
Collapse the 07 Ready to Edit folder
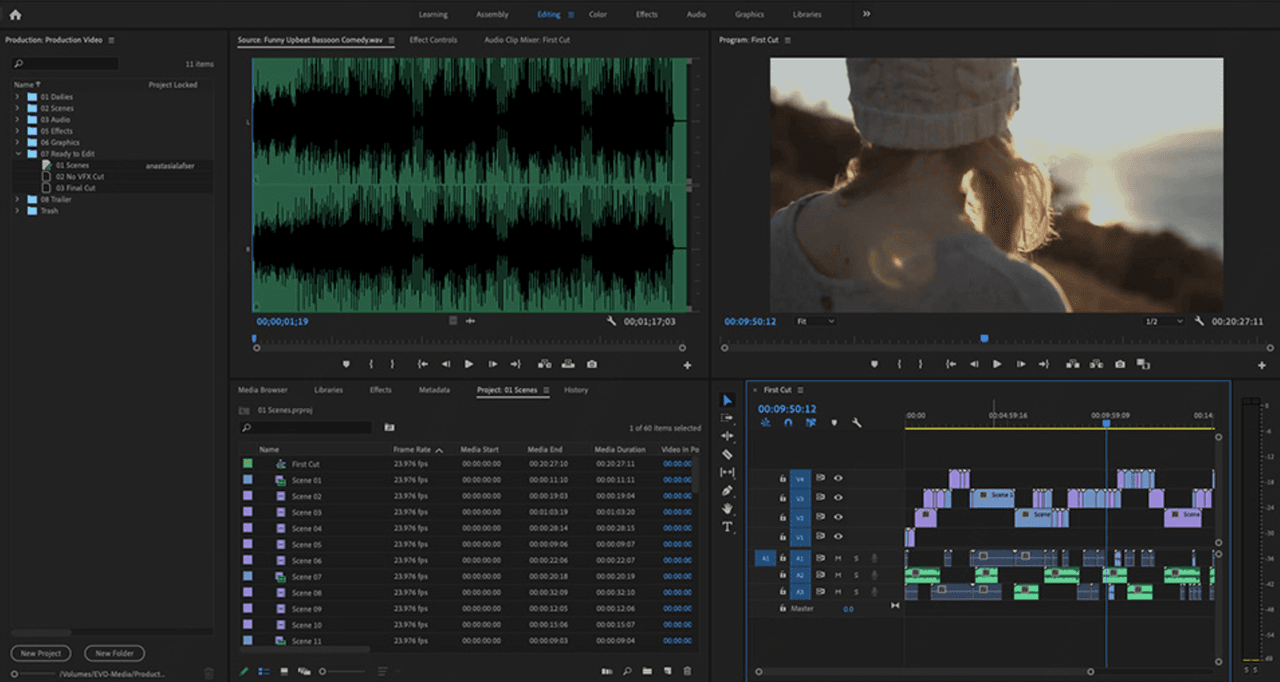tap(17, 154)
